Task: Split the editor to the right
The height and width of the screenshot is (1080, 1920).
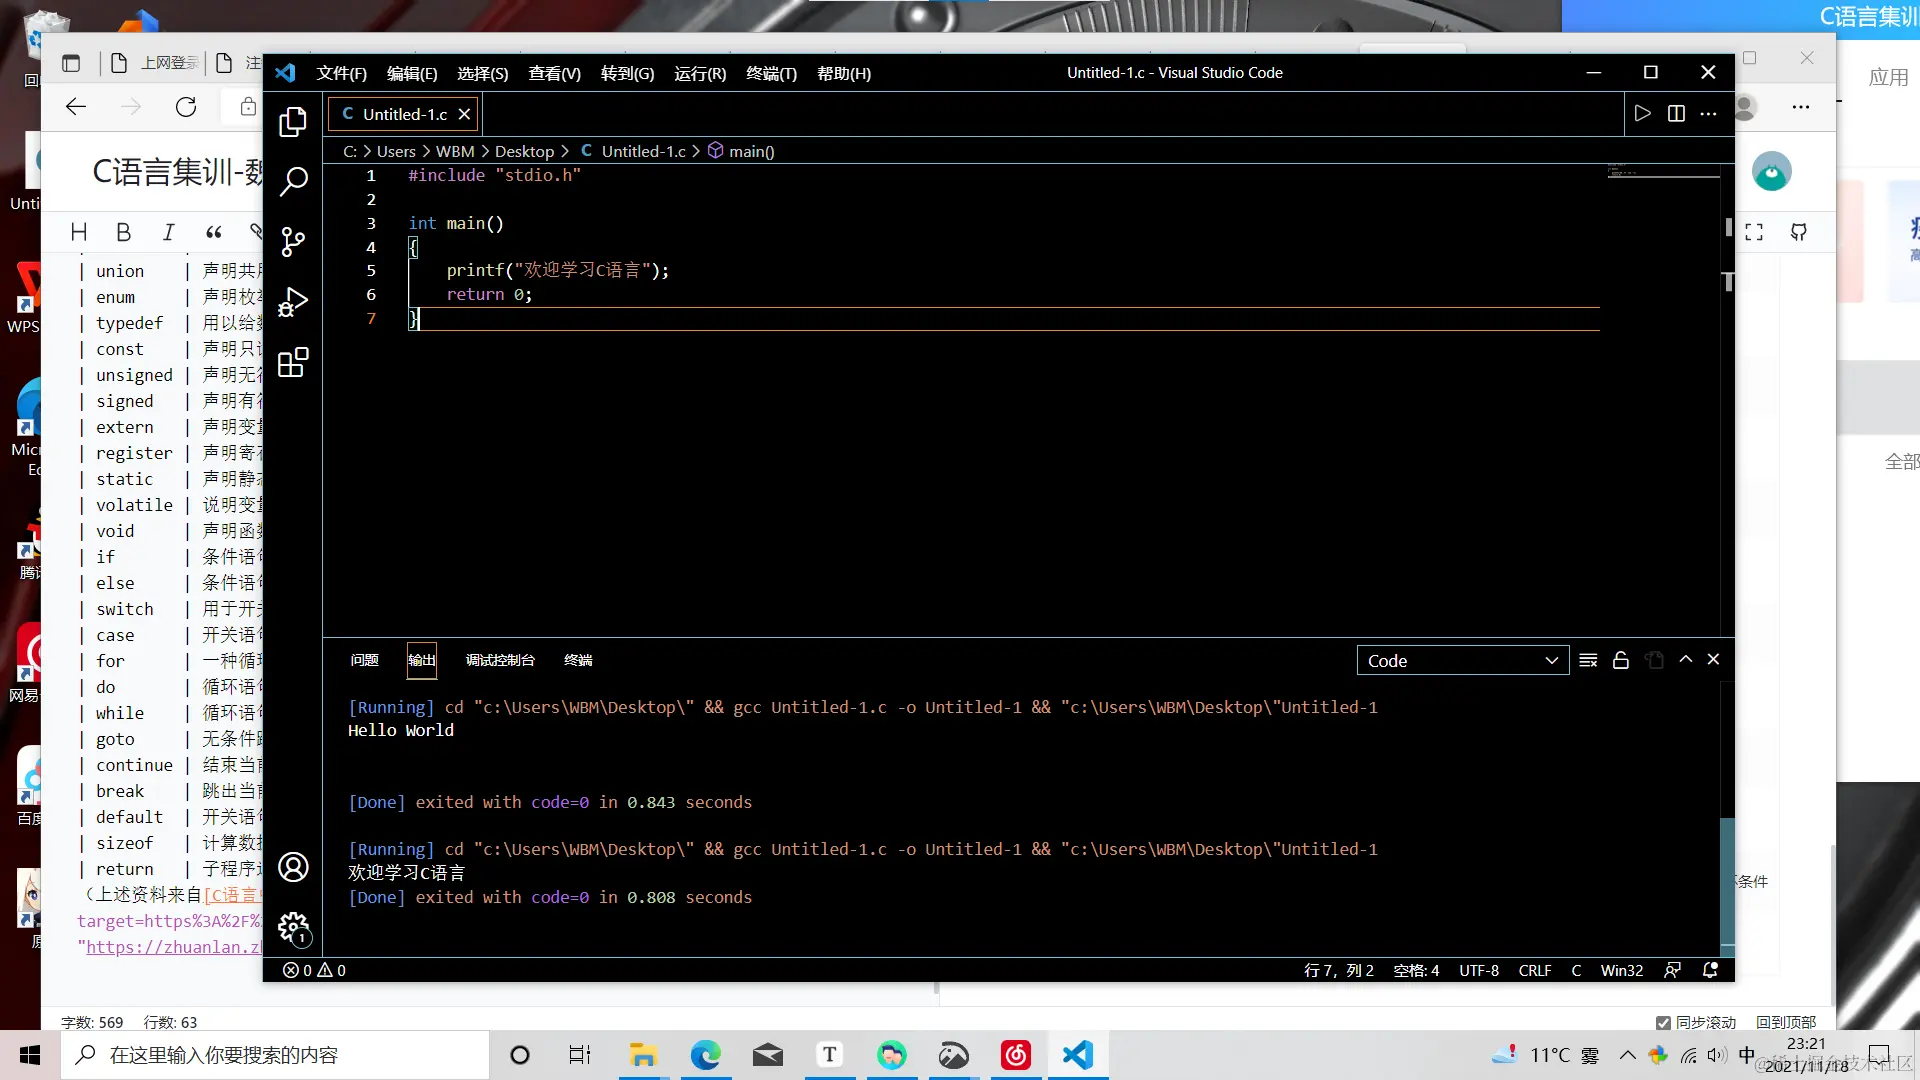Action: [x=1676, y=113]
